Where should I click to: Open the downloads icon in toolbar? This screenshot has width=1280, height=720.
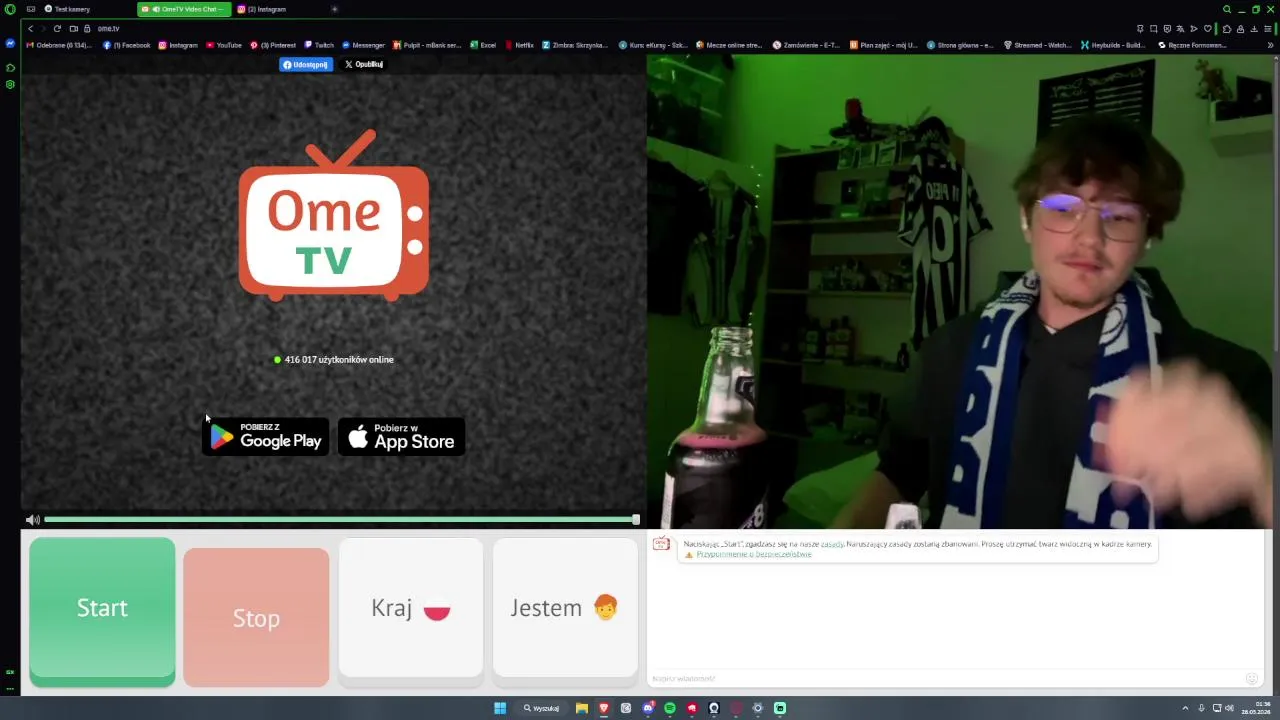(1254, 28)
